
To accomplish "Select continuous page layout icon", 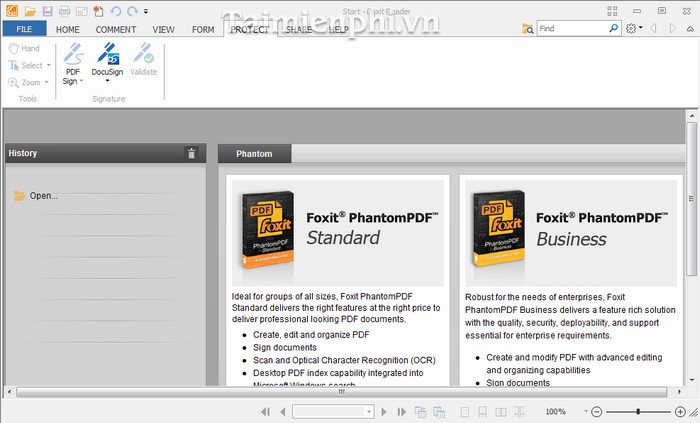I will pyautogui.click(x=483, y=412).
